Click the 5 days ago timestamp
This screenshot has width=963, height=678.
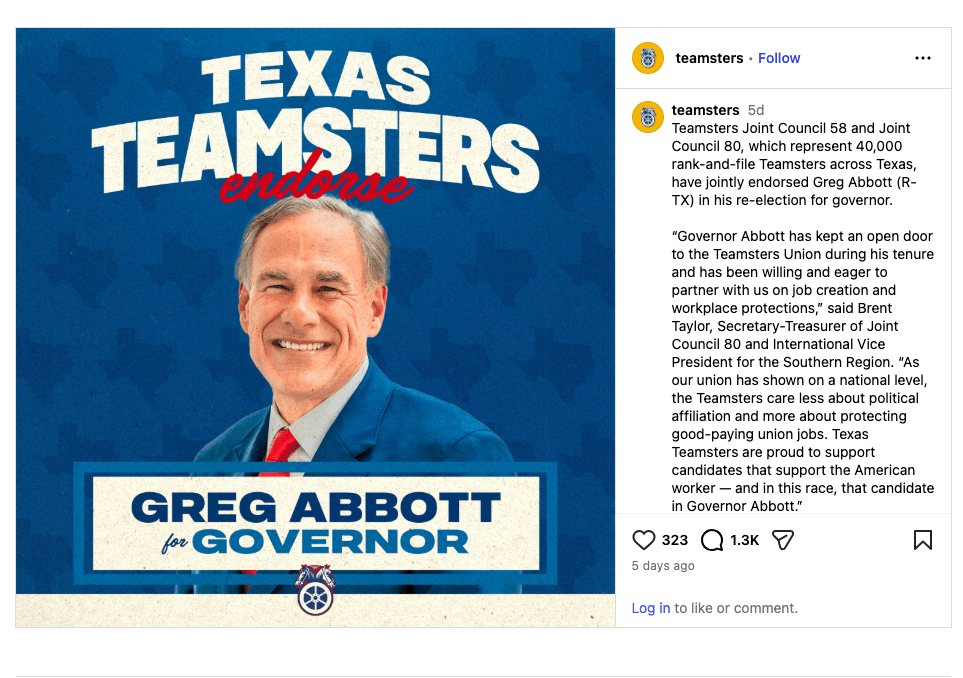[663, 566]
